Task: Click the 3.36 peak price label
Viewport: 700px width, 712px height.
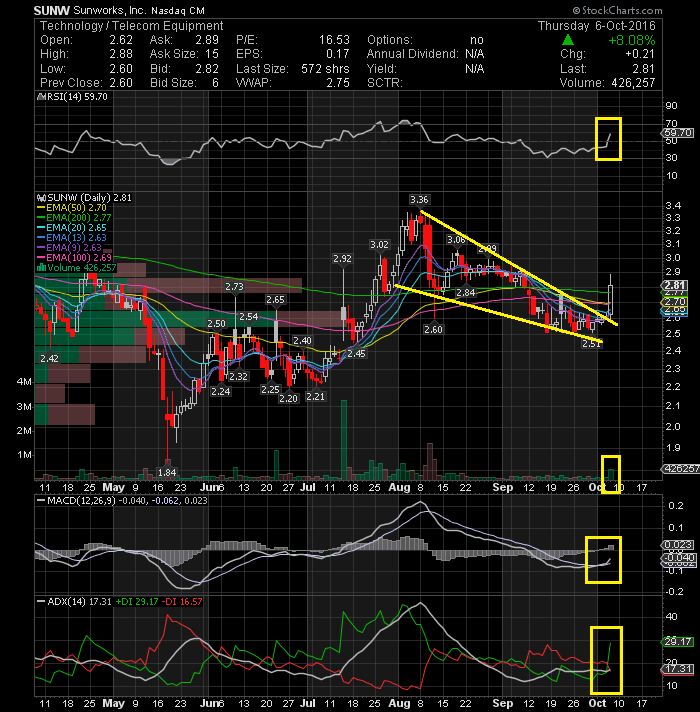Action: (x=419, y=200)
